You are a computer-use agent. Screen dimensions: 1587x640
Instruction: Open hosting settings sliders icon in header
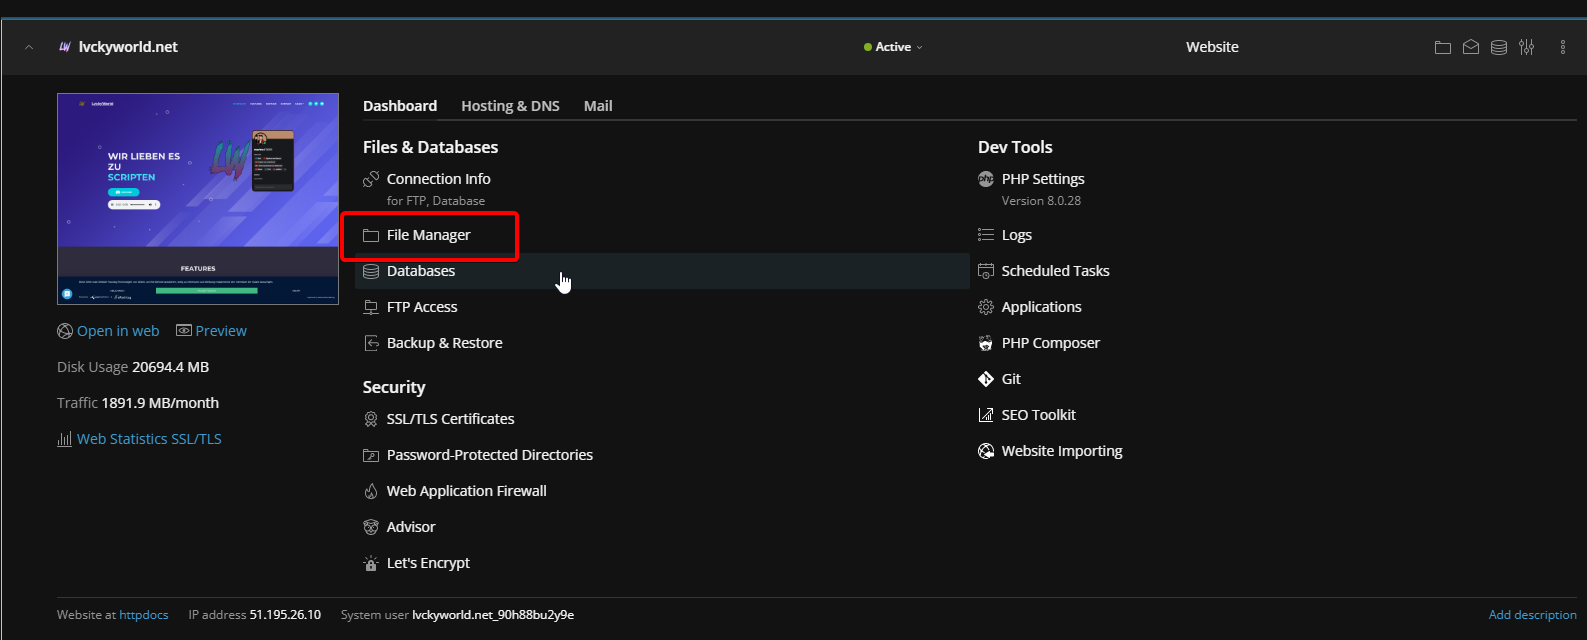pyautogui.click(x=1526, y=47)
